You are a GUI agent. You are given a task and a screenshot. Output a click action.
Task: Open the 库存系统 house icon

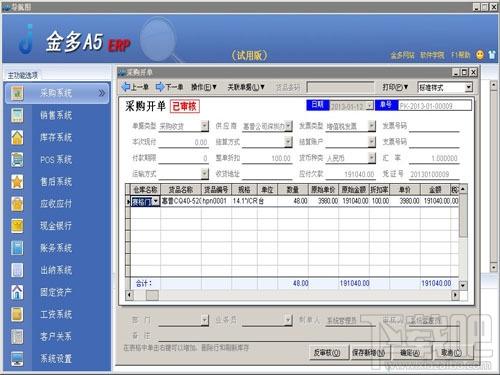click(x=17, y=137)
